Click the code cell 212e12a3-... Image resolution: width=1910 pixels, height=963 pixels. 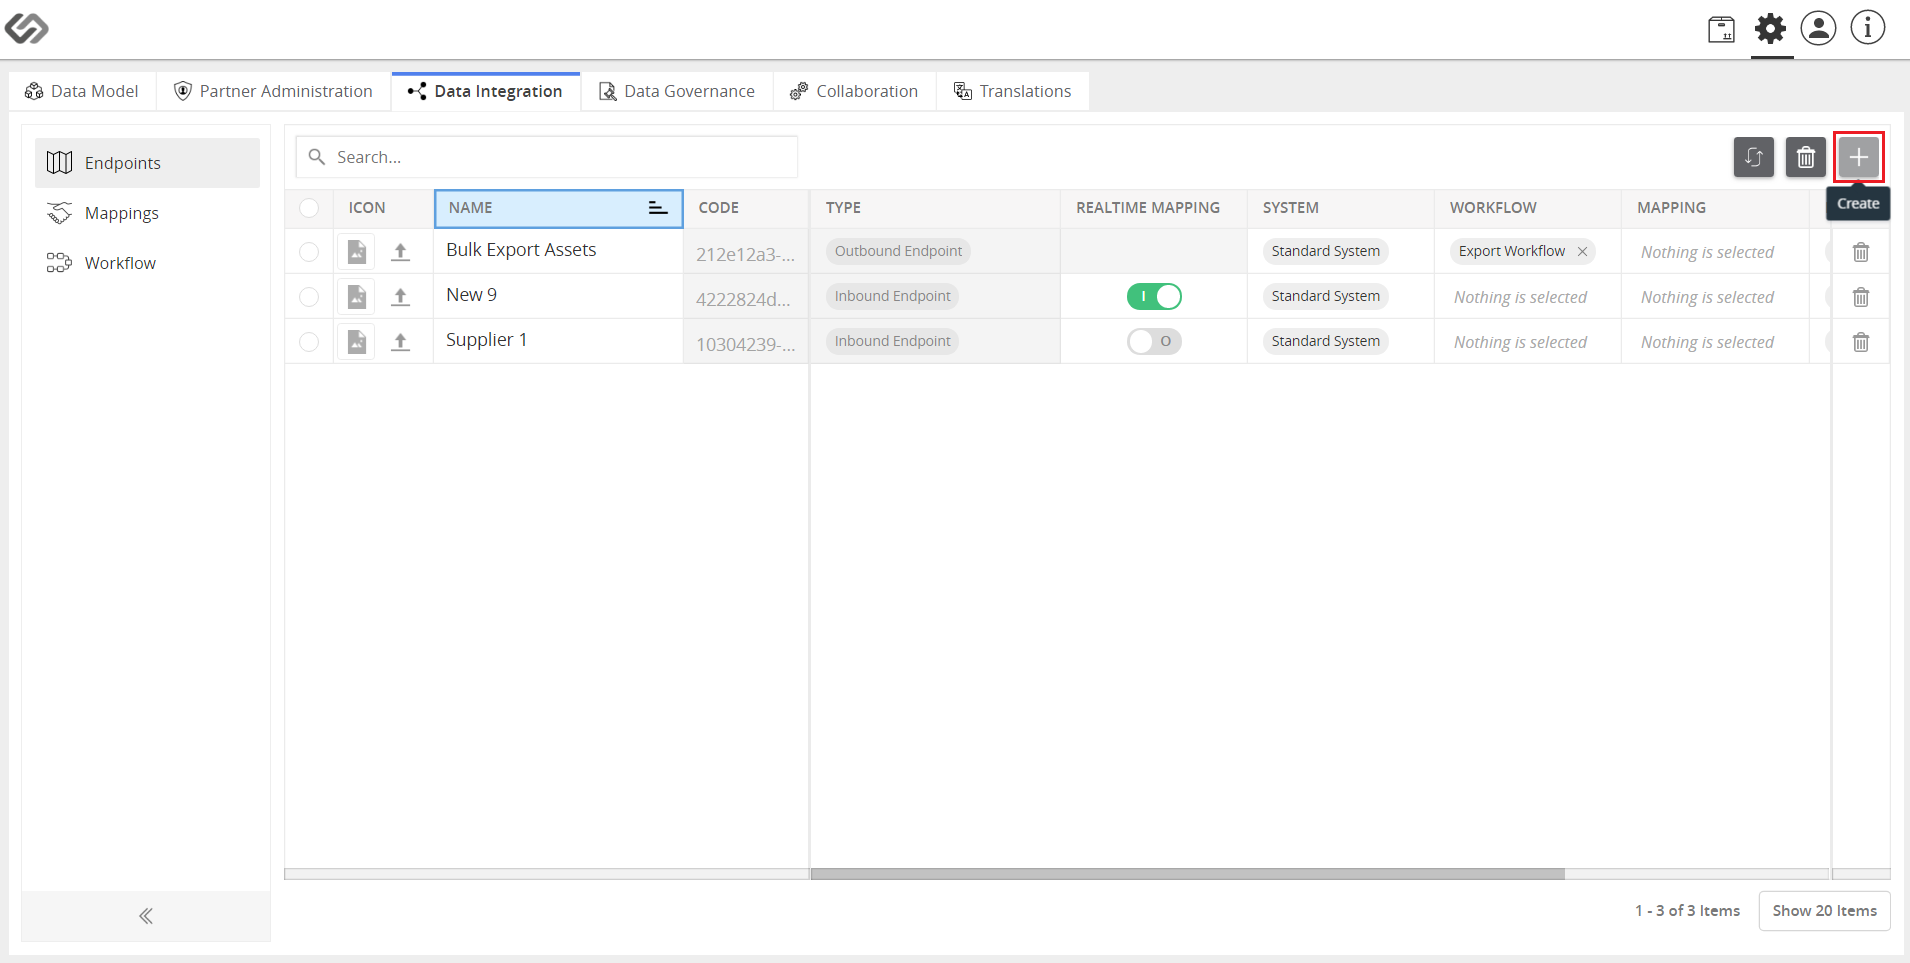pos(746,254)
